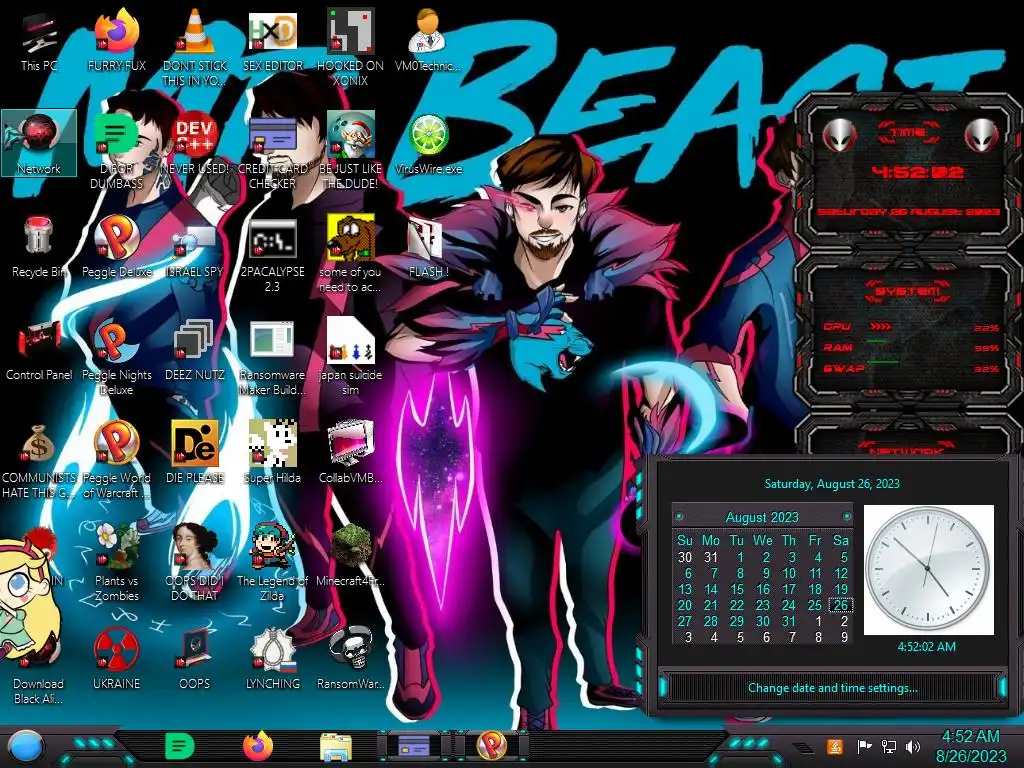This screenshot has height=768, width=1024.
Task: Open the VM0Technic... desktop icon
Action: (x=428, y=42)
